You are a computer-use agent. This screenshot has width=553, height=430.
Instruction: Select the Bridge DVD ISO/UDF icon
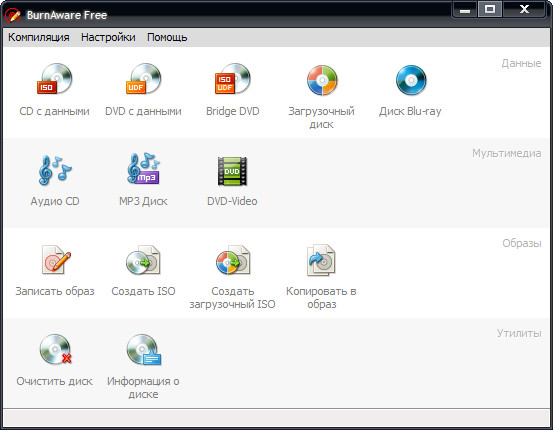pos(232,79)
